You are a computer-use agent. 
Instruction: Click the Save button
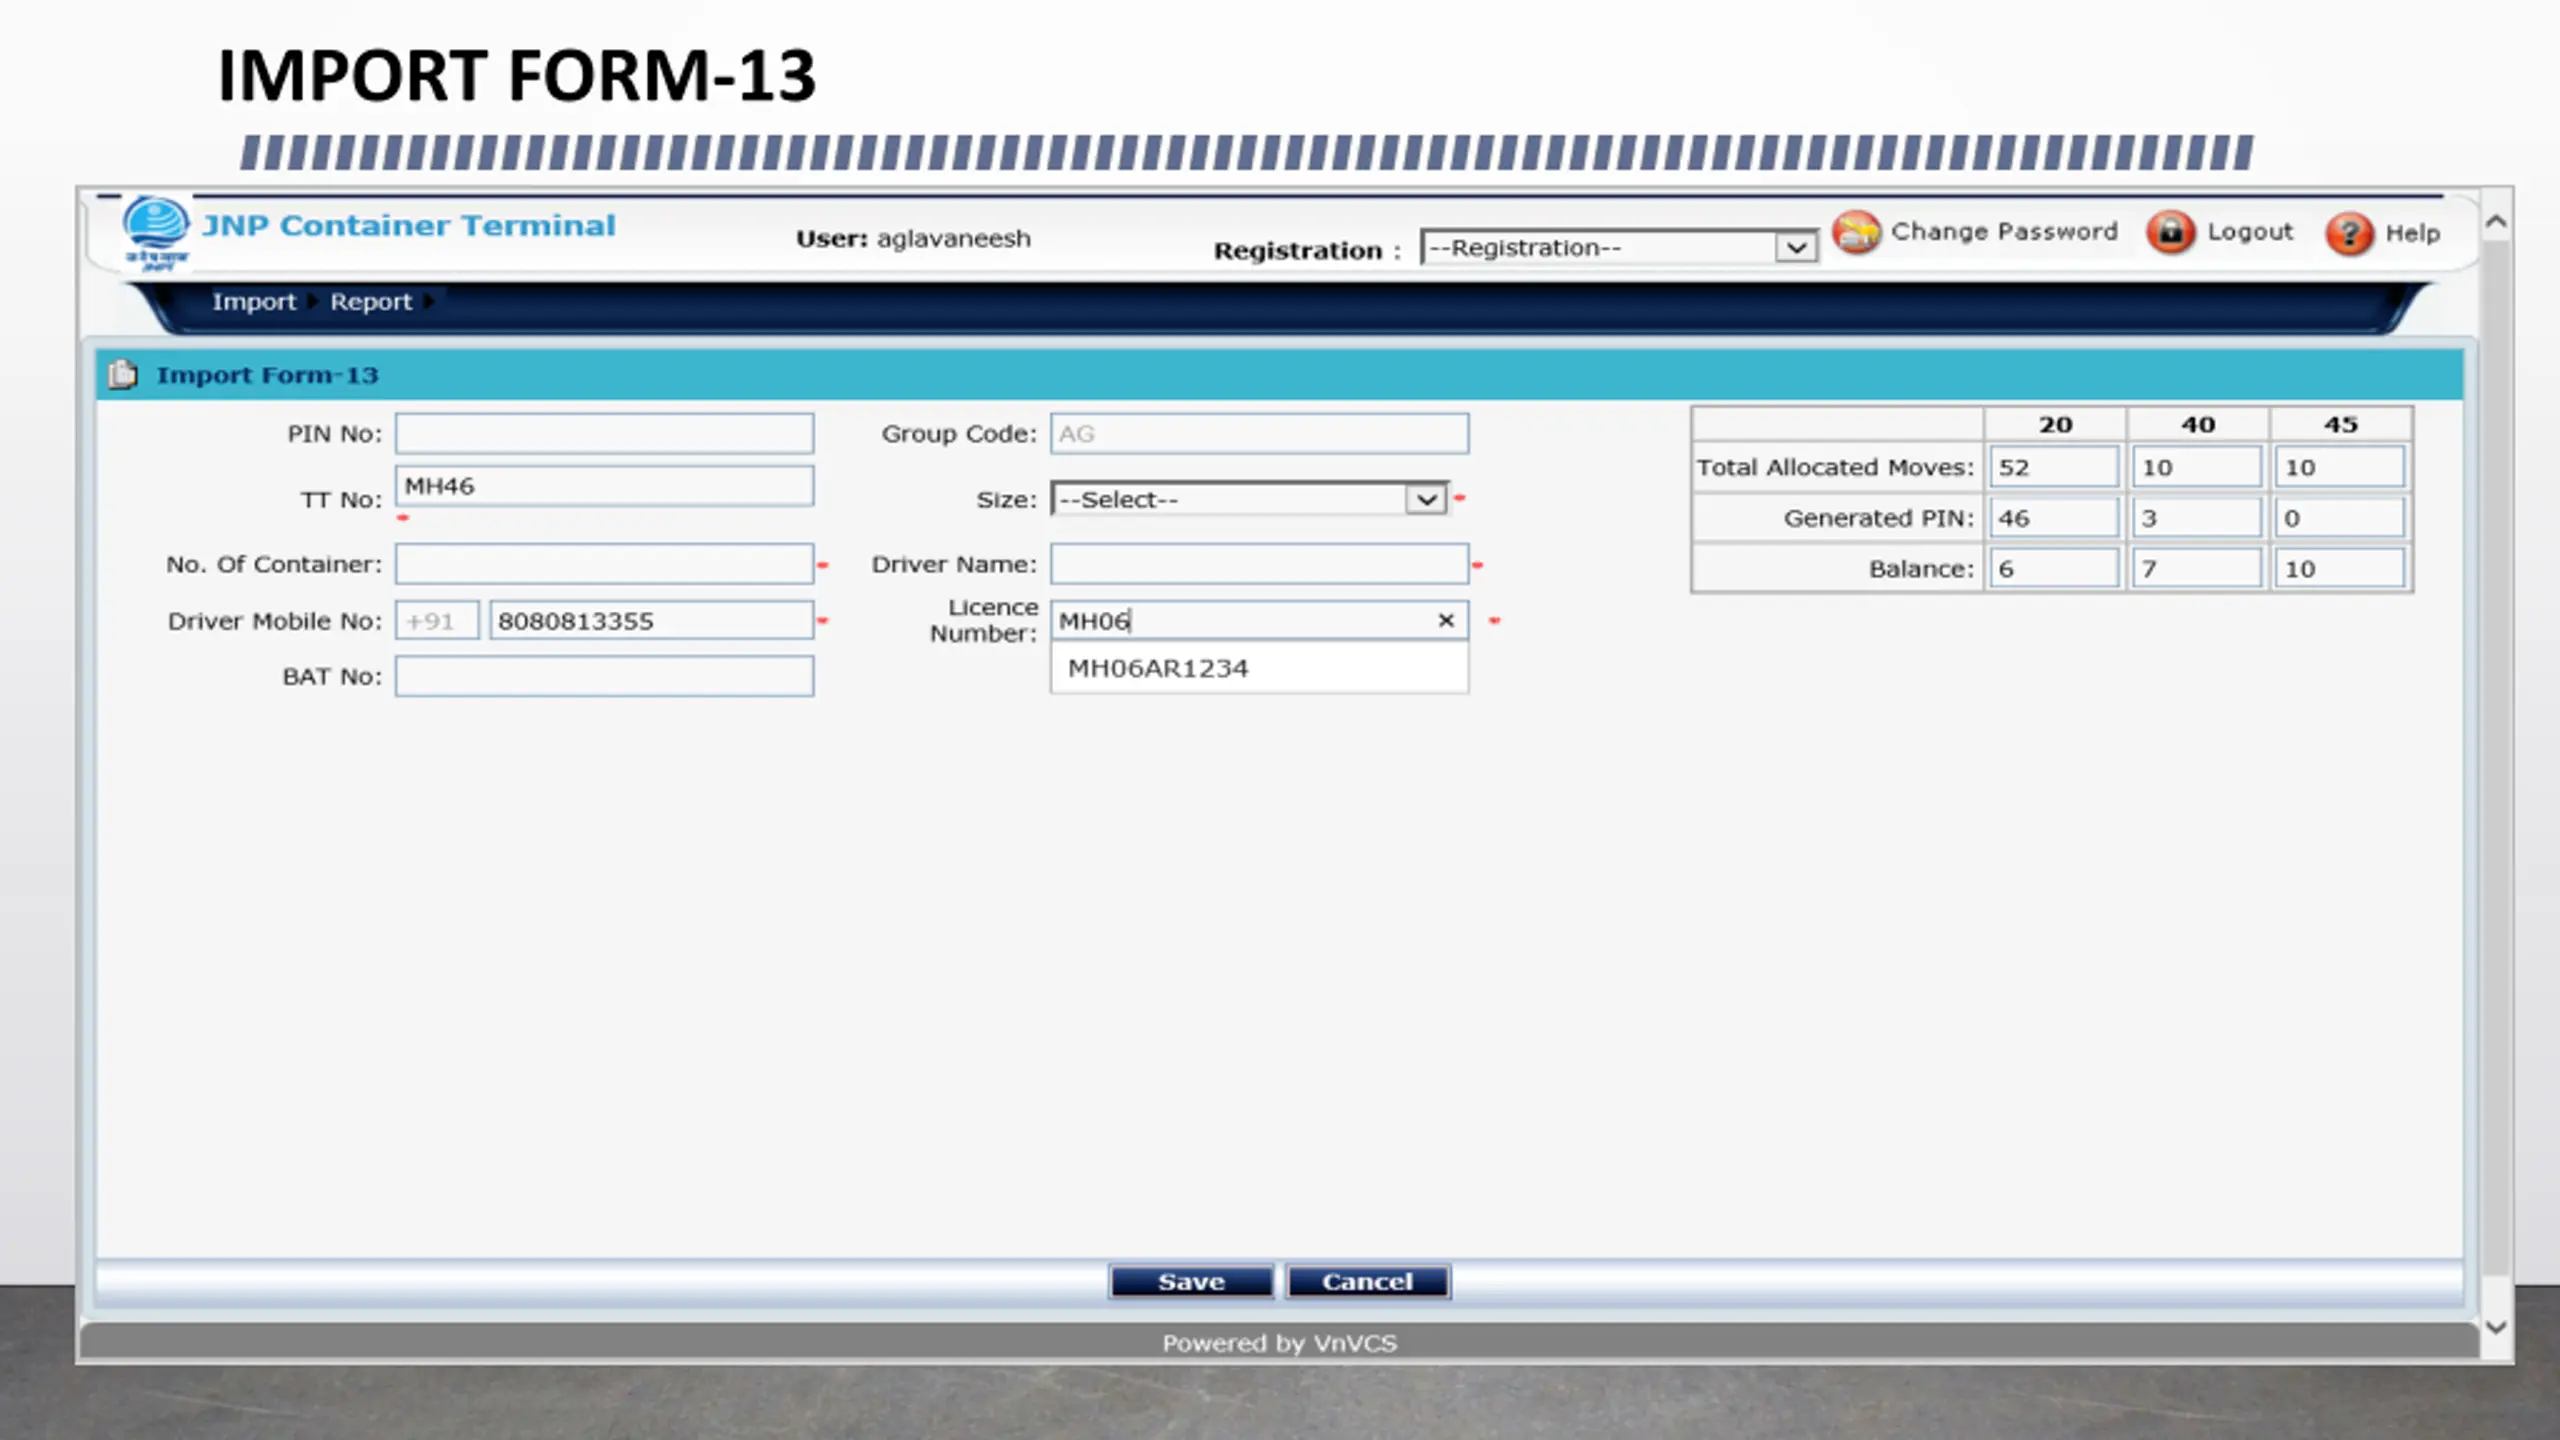(x=1191, y=1282)
